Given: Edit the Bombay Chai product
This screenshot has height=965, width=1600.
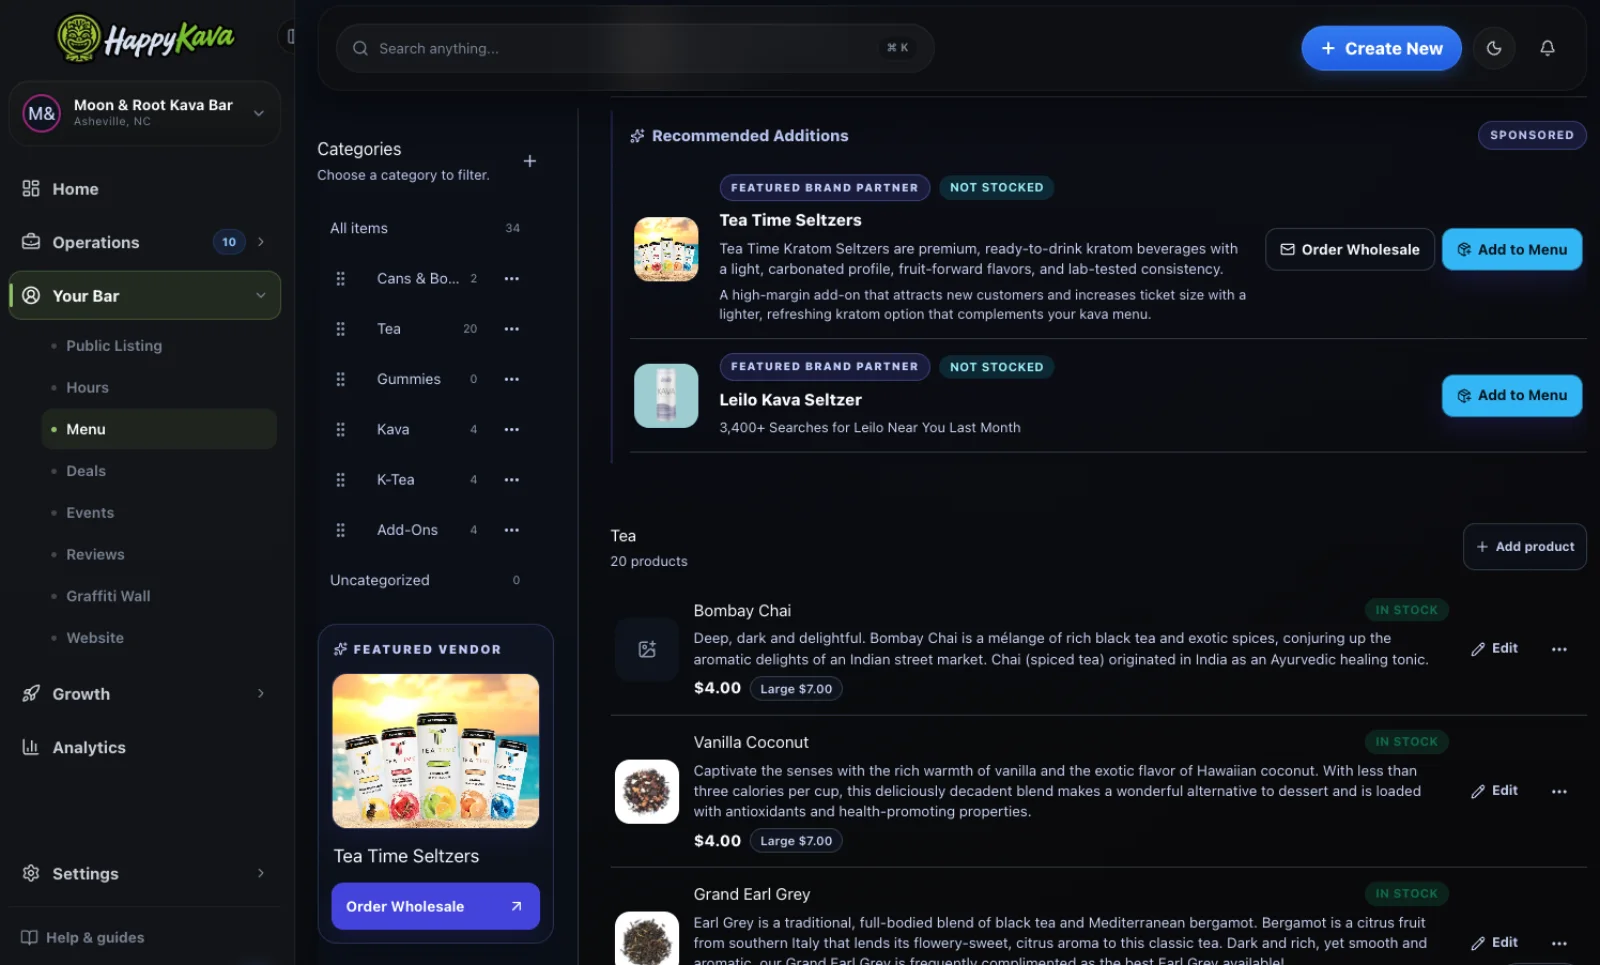Looking at the screenshot, I should [1495, 648].
